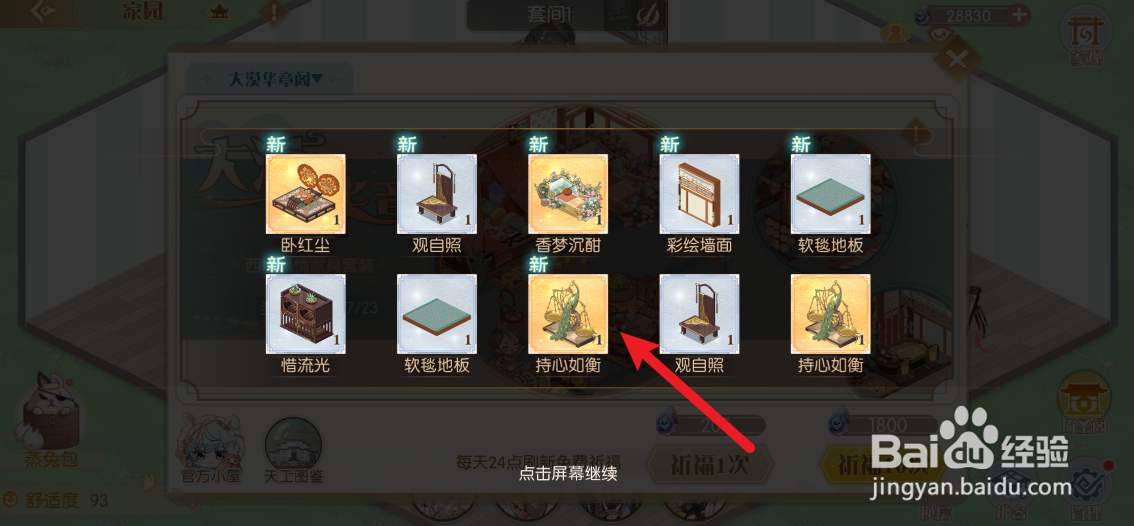The image size is (1134, 526).
Task: Open the 香梦沉酣 flower bed item
Action: pos(568,193)
